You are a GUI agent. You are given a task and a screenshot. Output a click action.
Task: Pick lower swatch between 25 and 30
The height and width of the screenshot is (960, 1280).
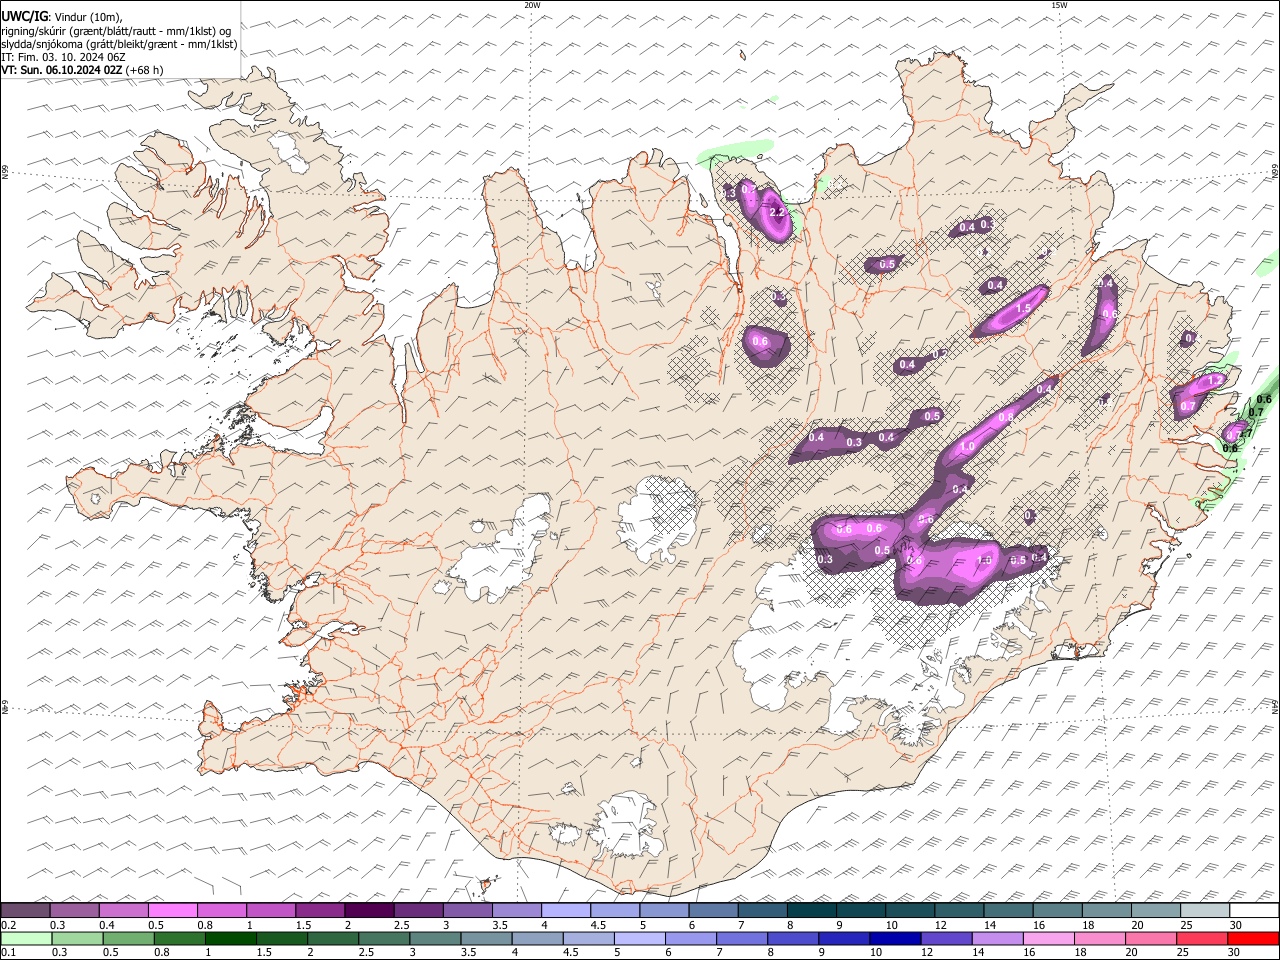coord(1203,938)
